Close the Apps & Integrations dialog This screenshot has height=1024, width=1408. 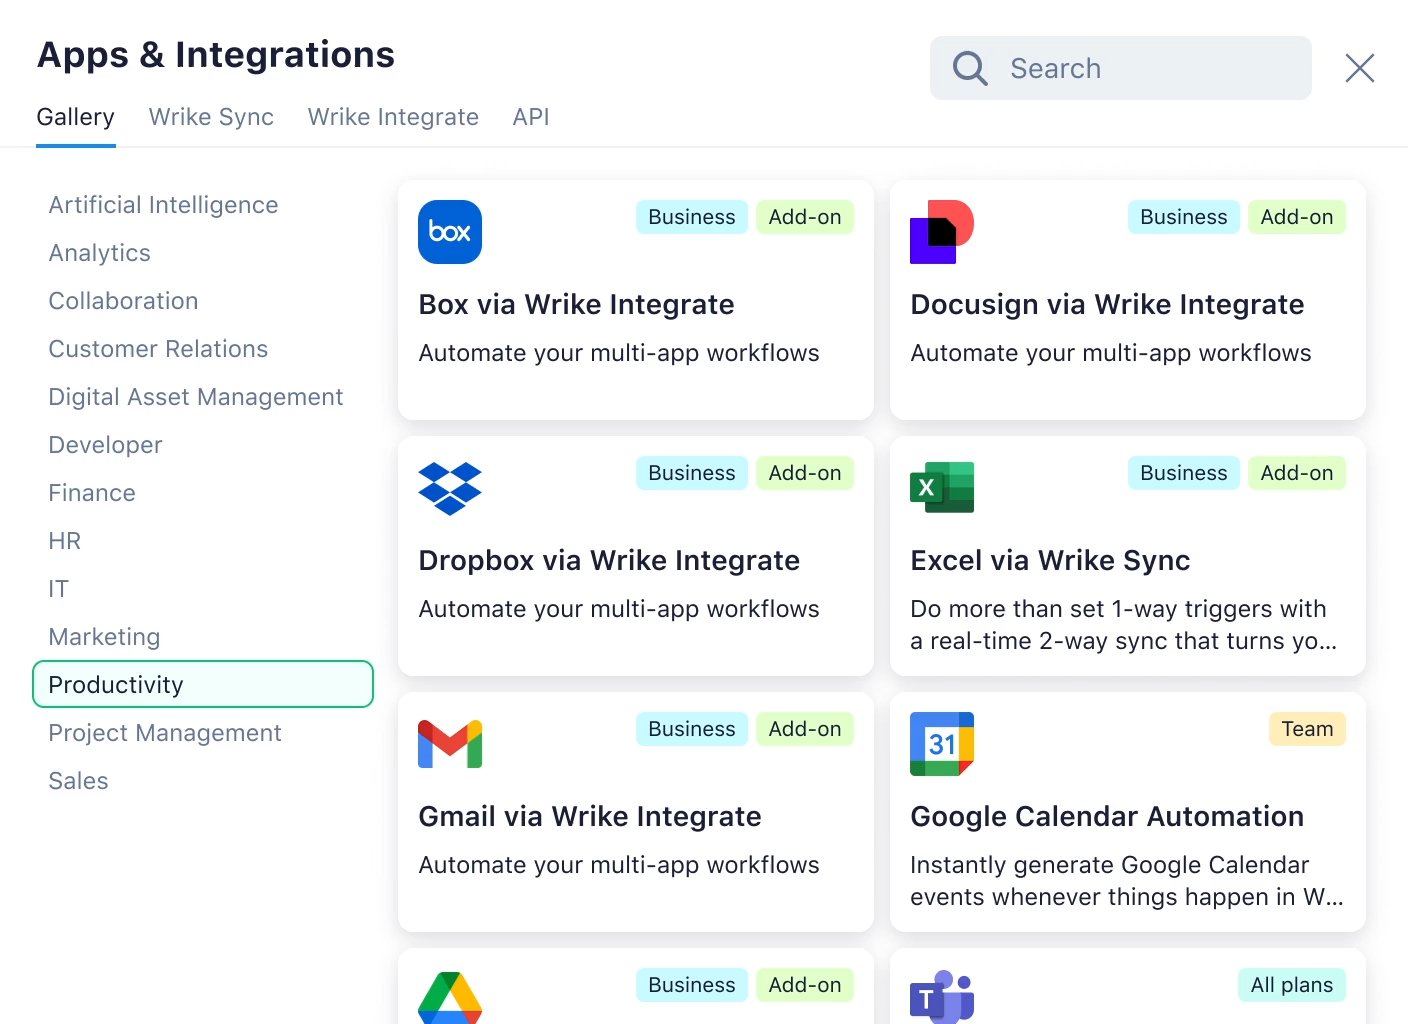[1360, 68]
